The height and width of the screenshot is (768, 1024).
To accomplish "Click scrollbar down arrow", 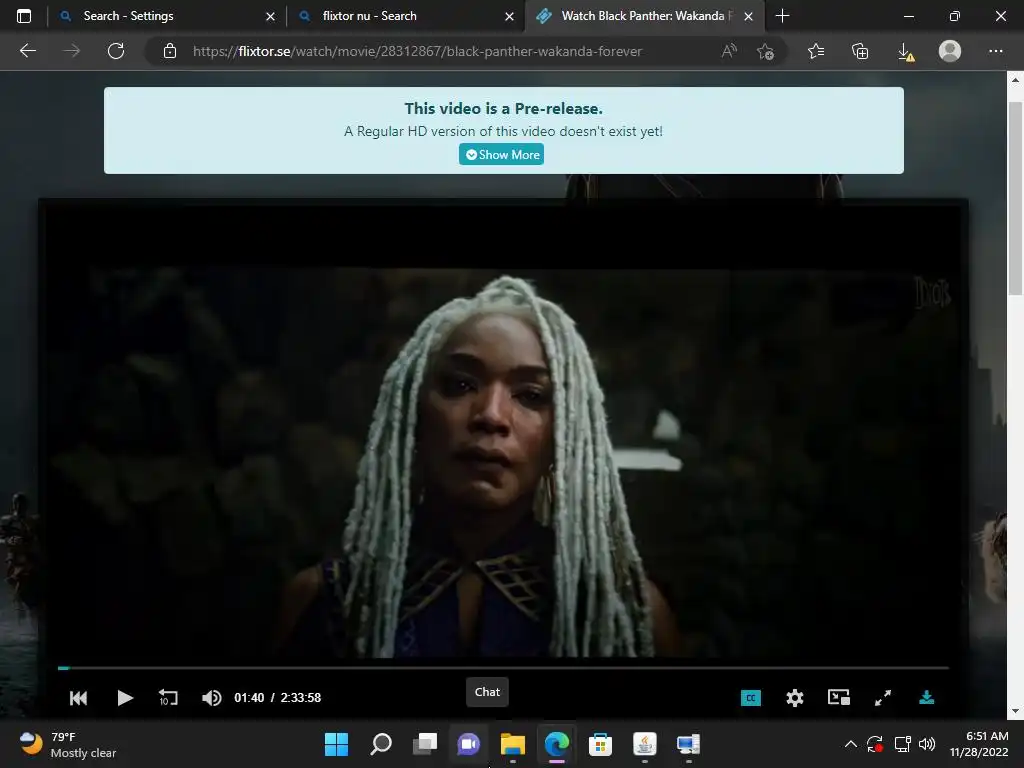I will pyautogui.click(x=1015, y=711).
